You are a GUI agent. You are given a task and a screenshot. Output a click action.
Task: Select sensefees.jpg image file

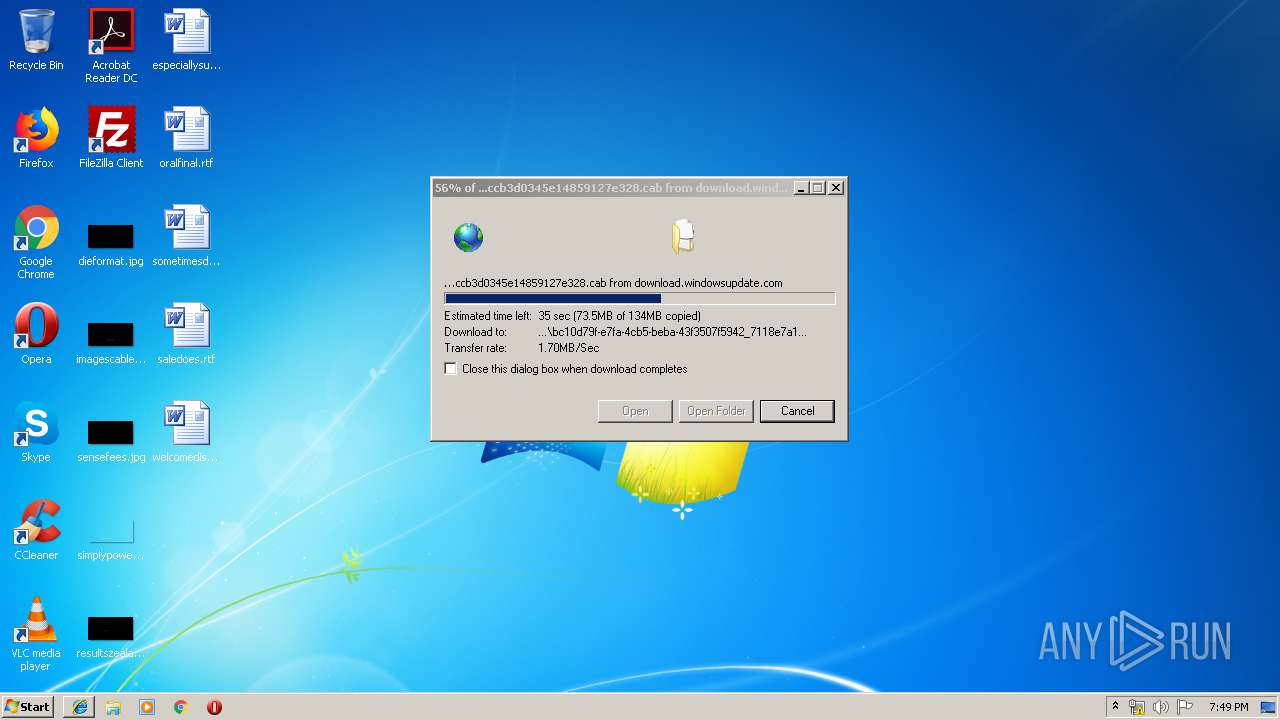click(x=111, y=442)
